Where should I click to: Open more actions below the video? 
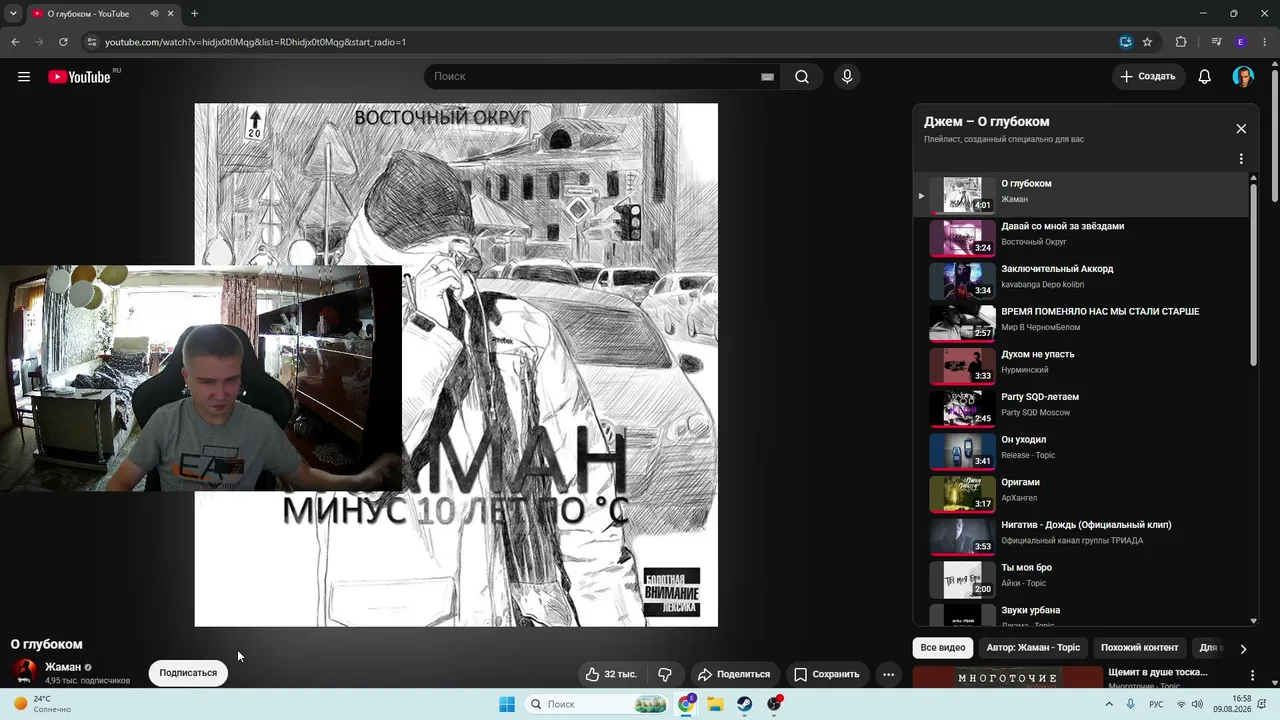[x=888, y=674]
